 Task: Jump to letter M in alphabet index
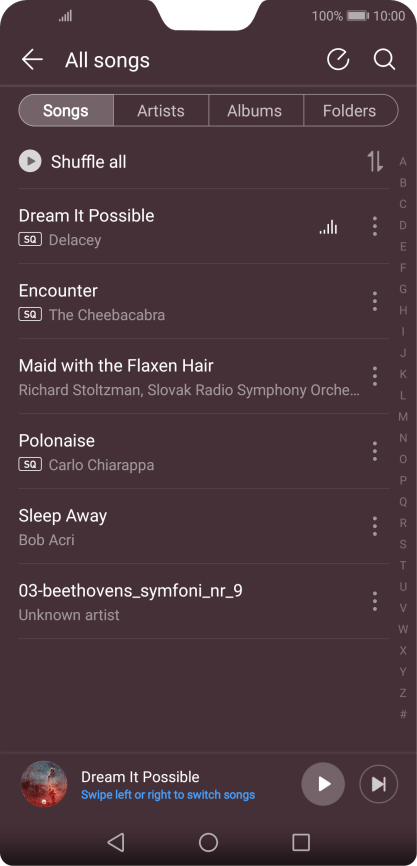[x=403, y=416]
